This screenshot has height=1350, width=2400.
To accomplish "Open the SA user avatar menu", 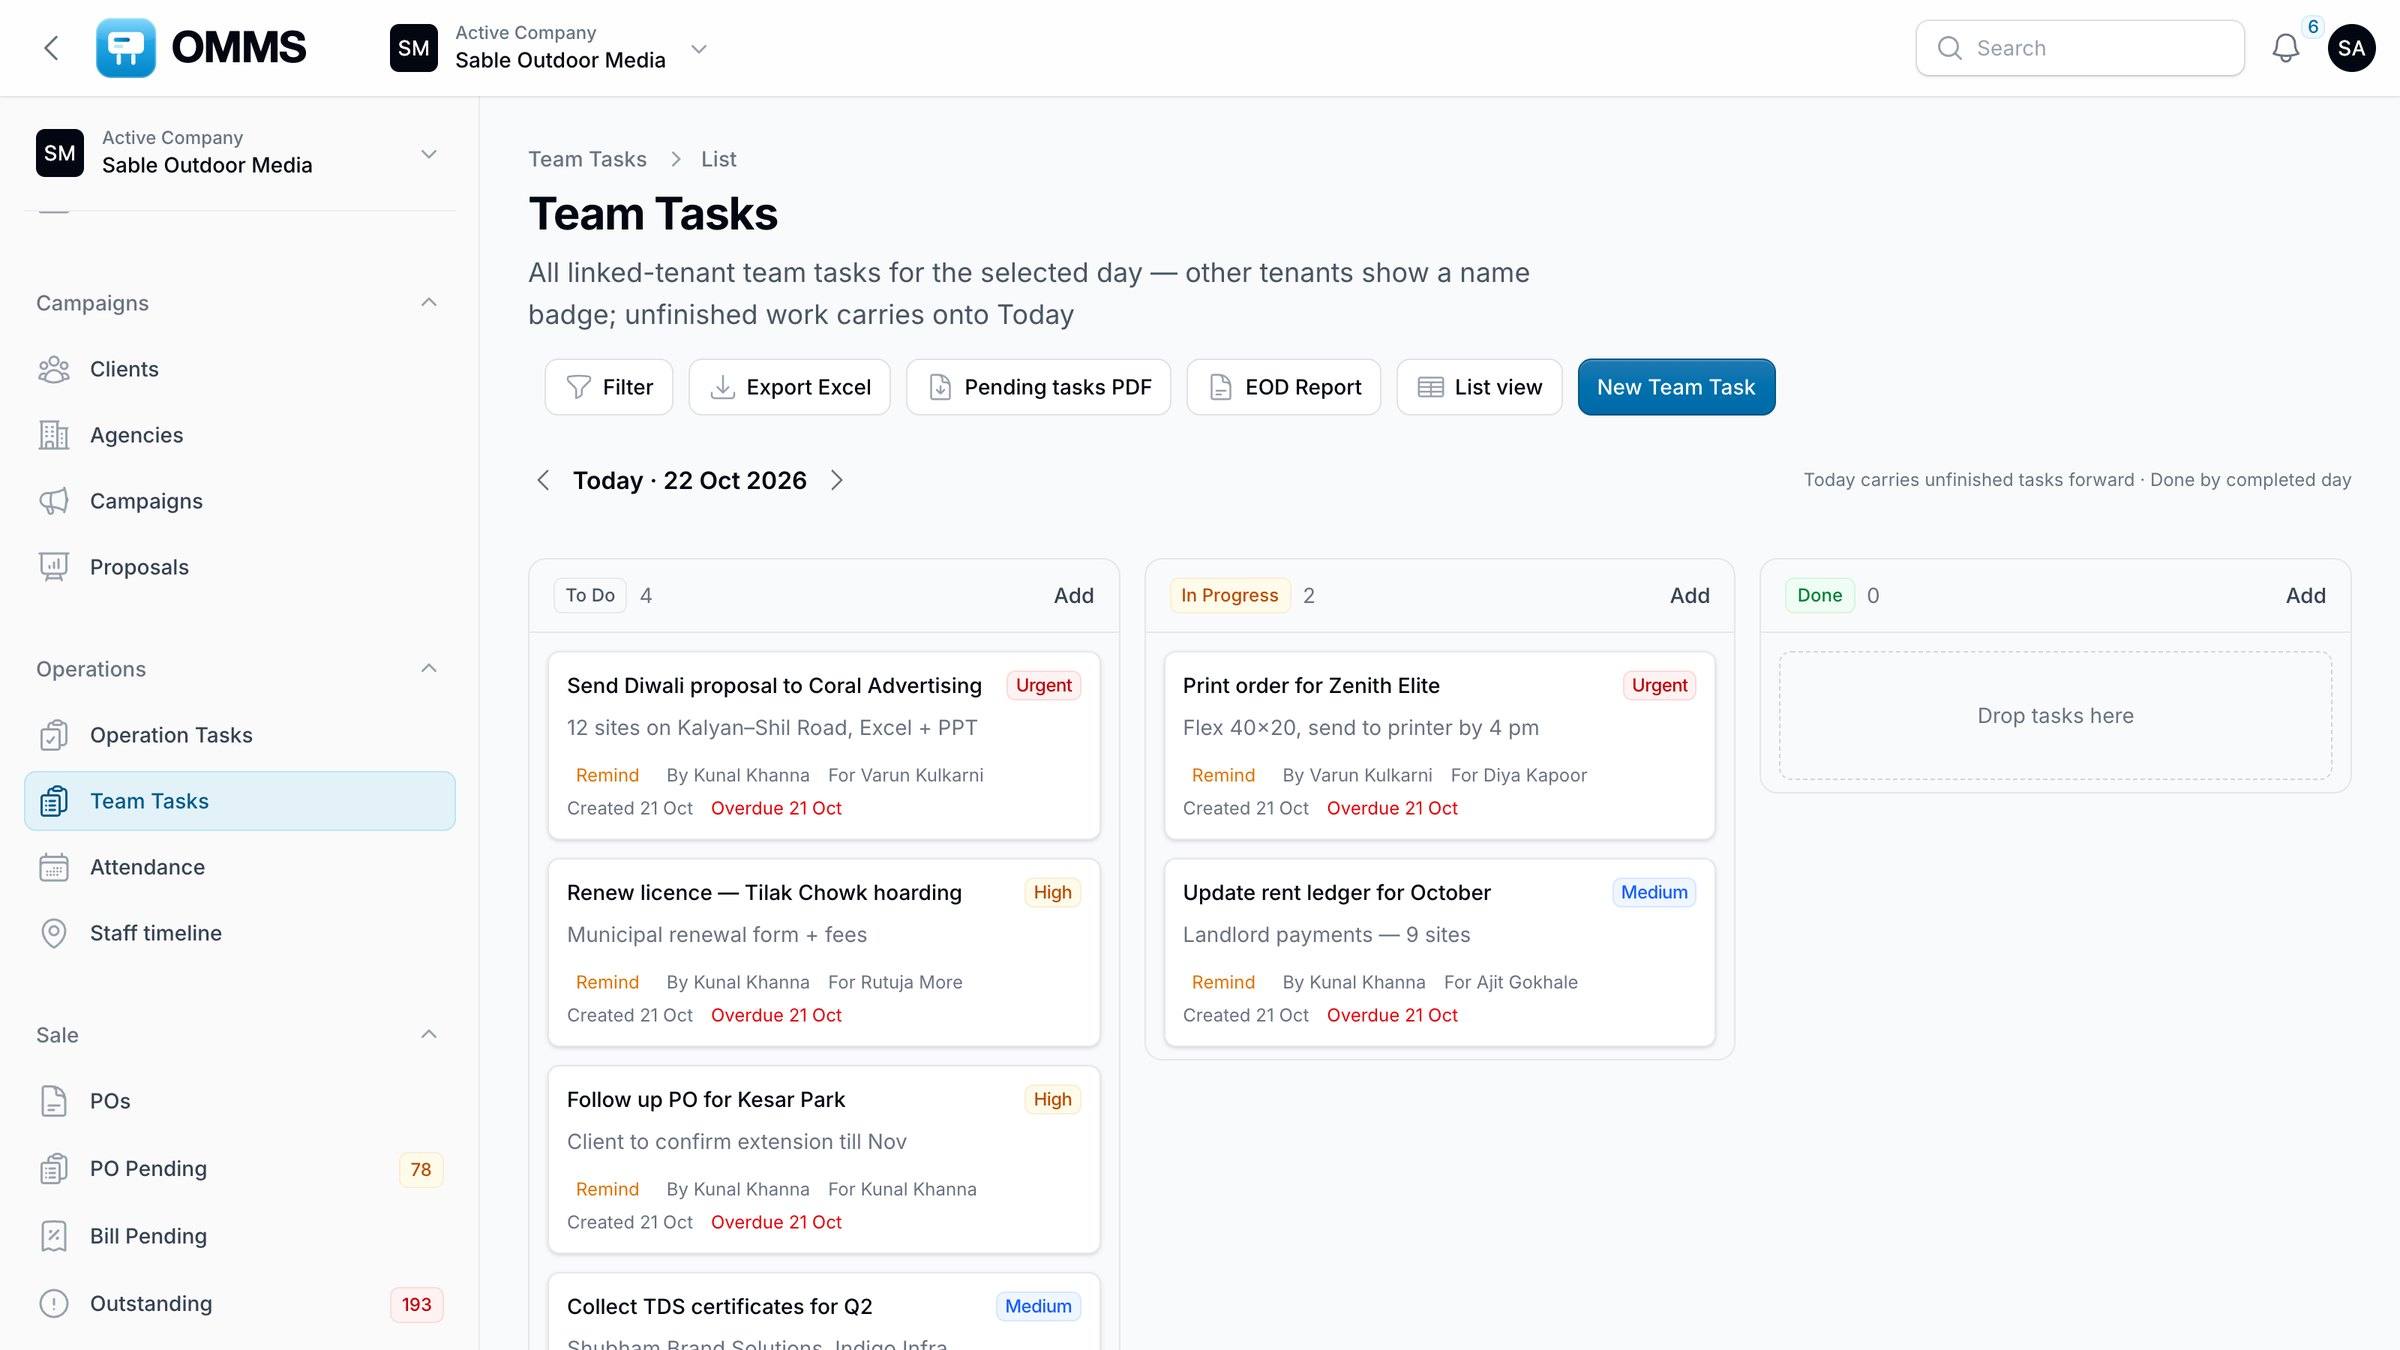I will click(x=2352, y=48).
